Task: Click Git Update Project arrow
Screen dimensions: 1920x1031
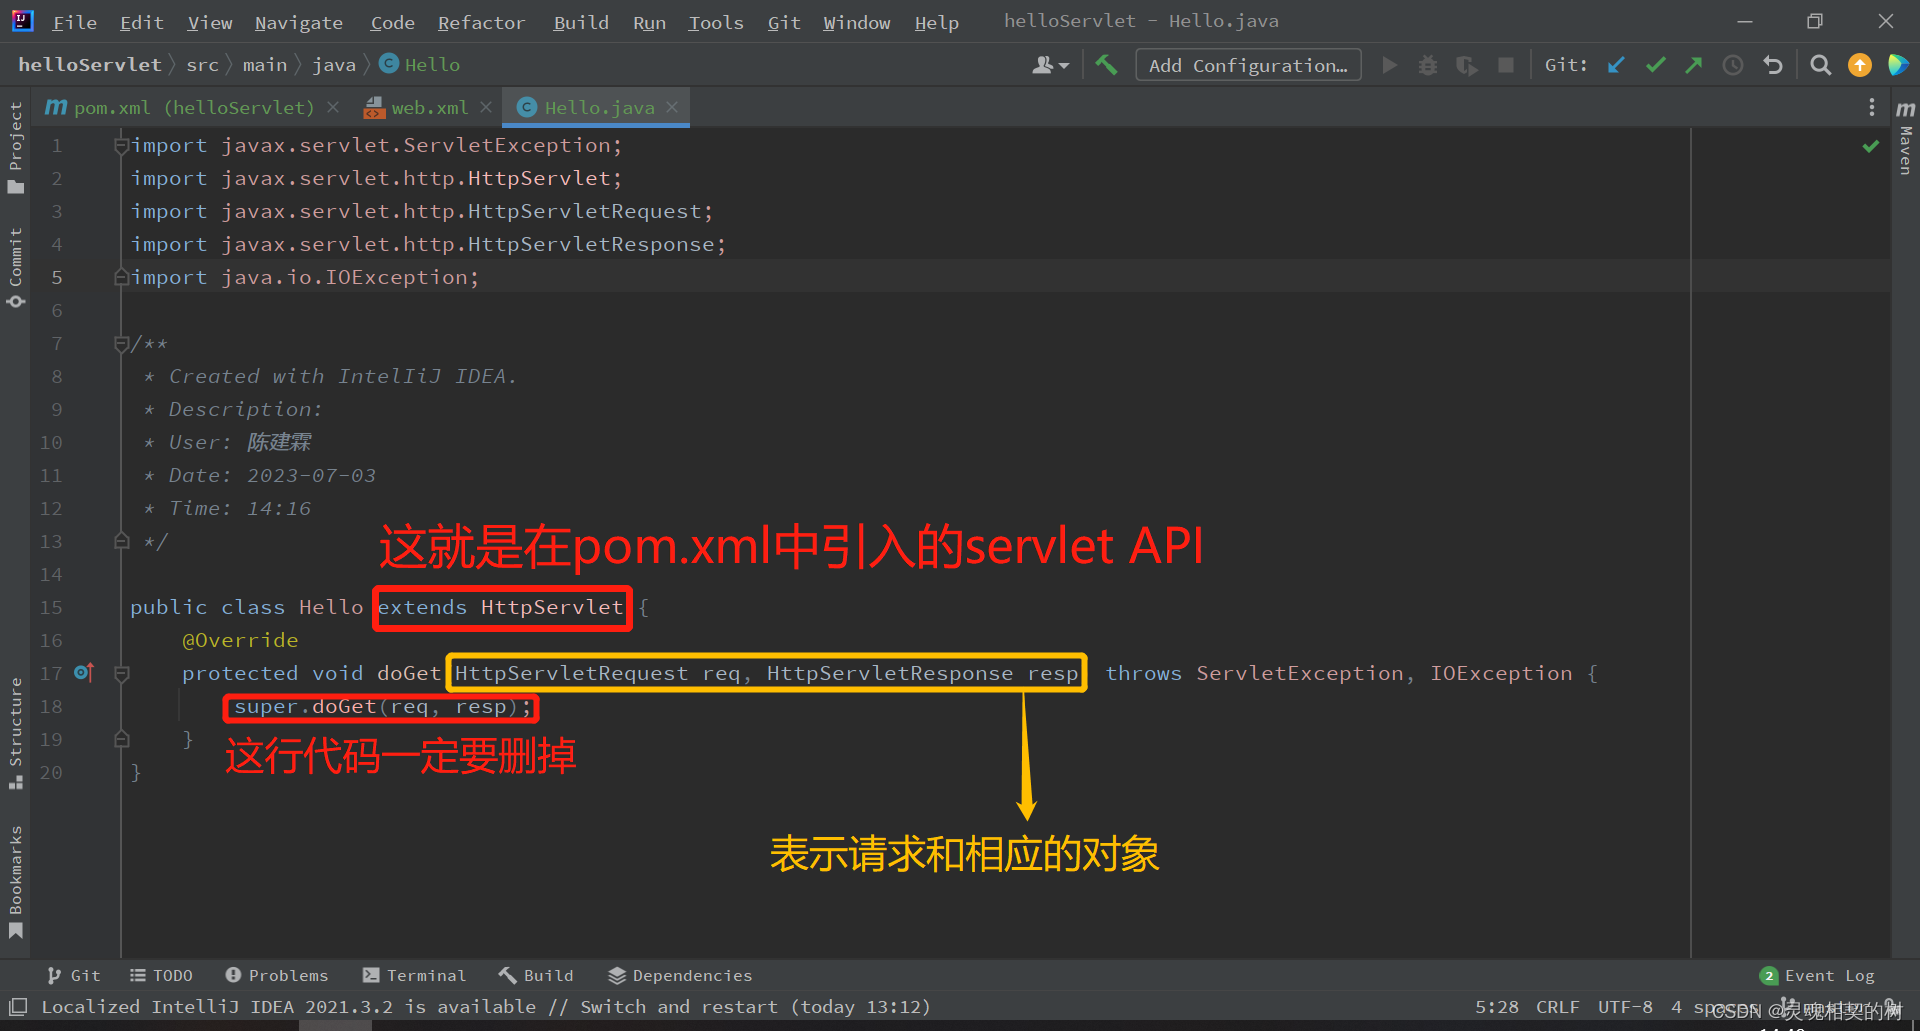Action: 1616,65
